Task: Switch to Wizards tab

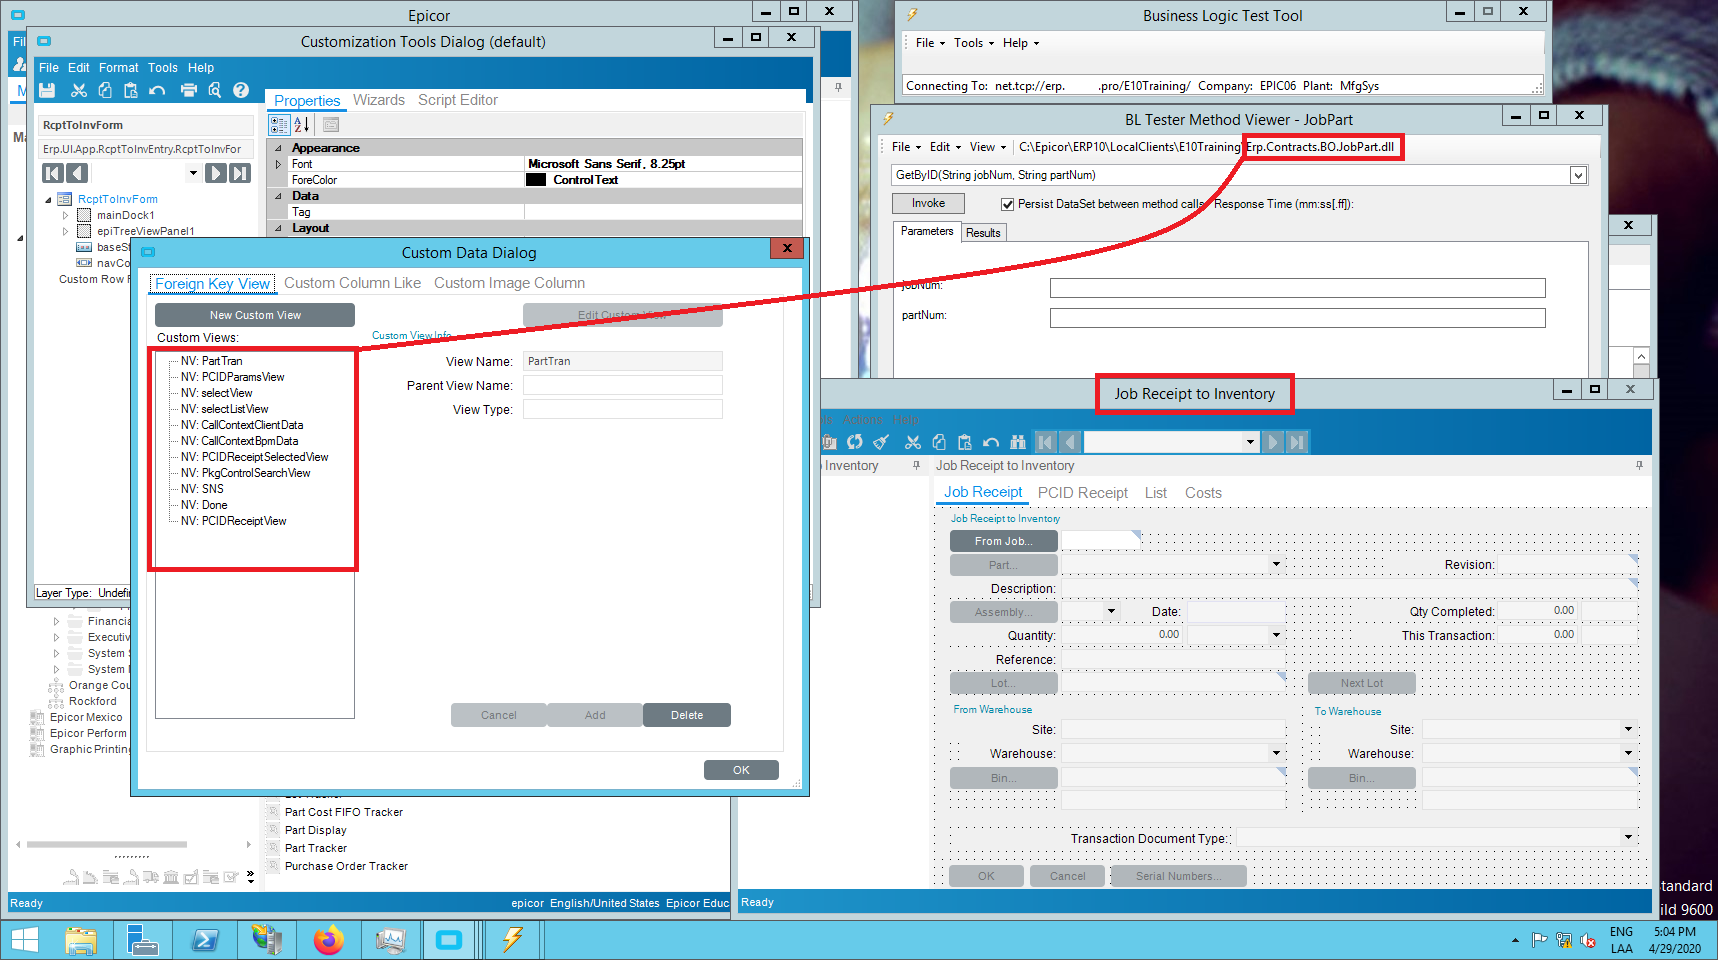Action: pyautogui.click(x=379, y=100)
